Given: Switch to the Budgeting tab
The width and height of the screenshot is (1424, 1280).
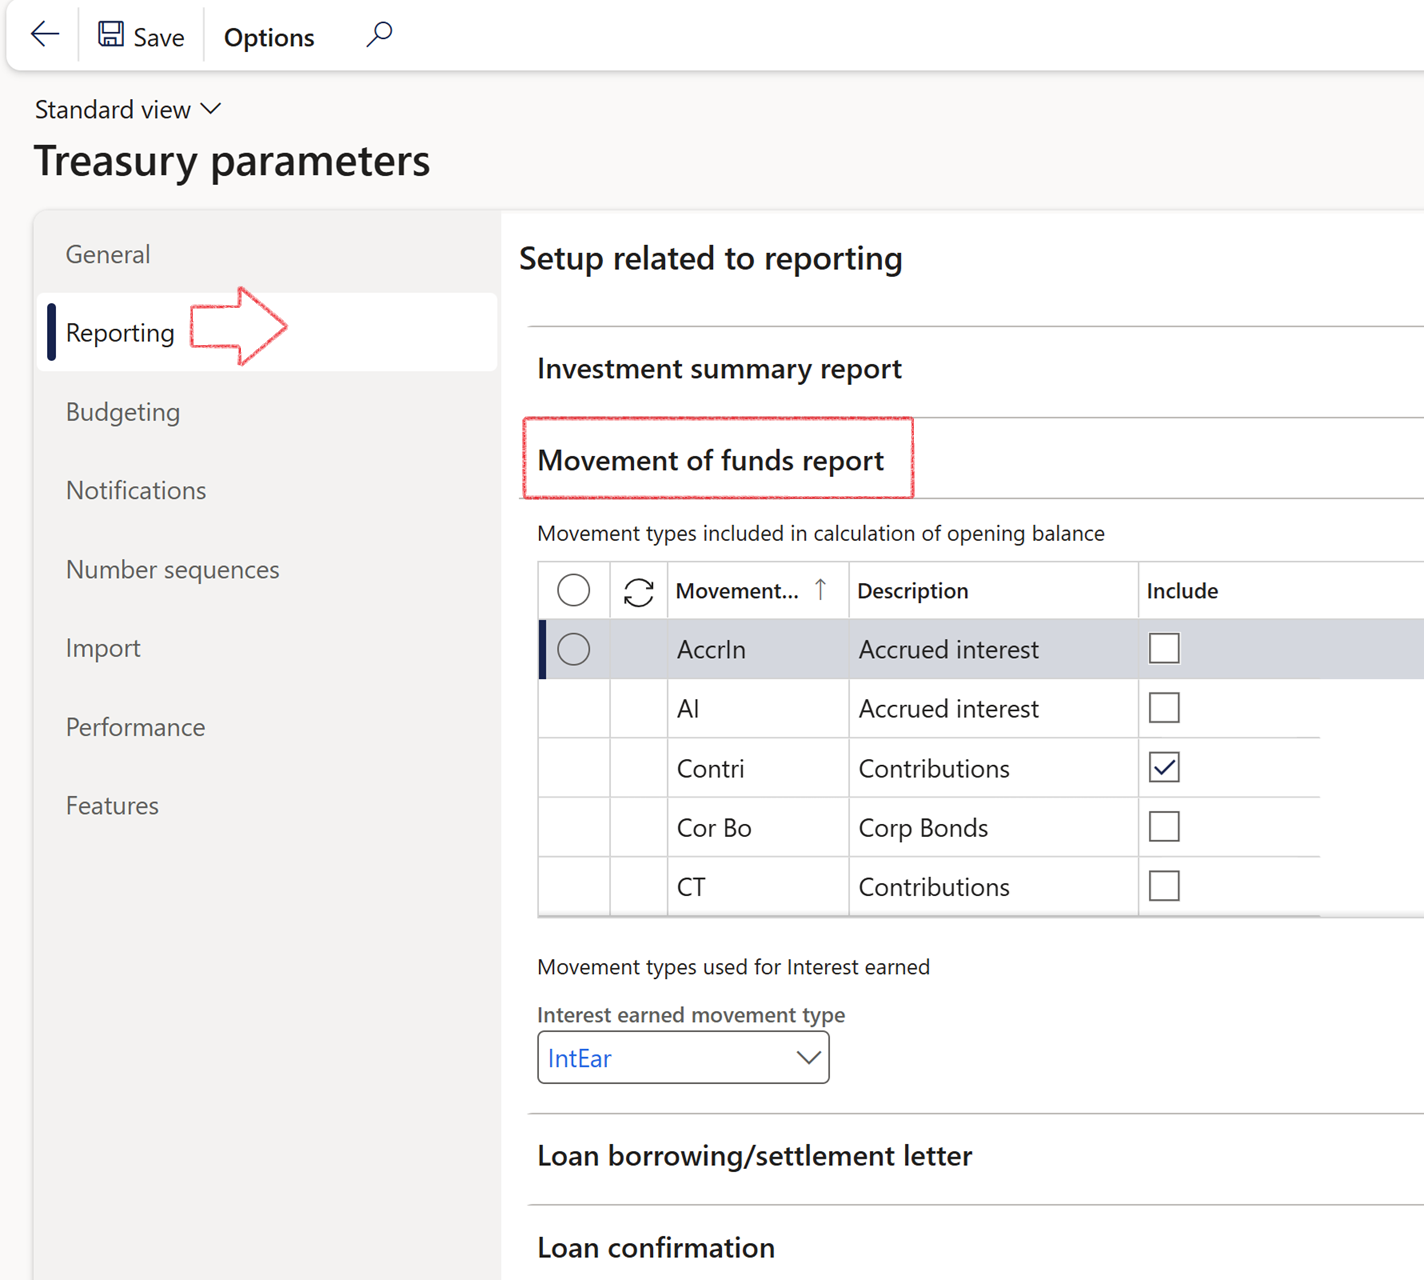Looking at the screenshot, I should coord(123,412).
